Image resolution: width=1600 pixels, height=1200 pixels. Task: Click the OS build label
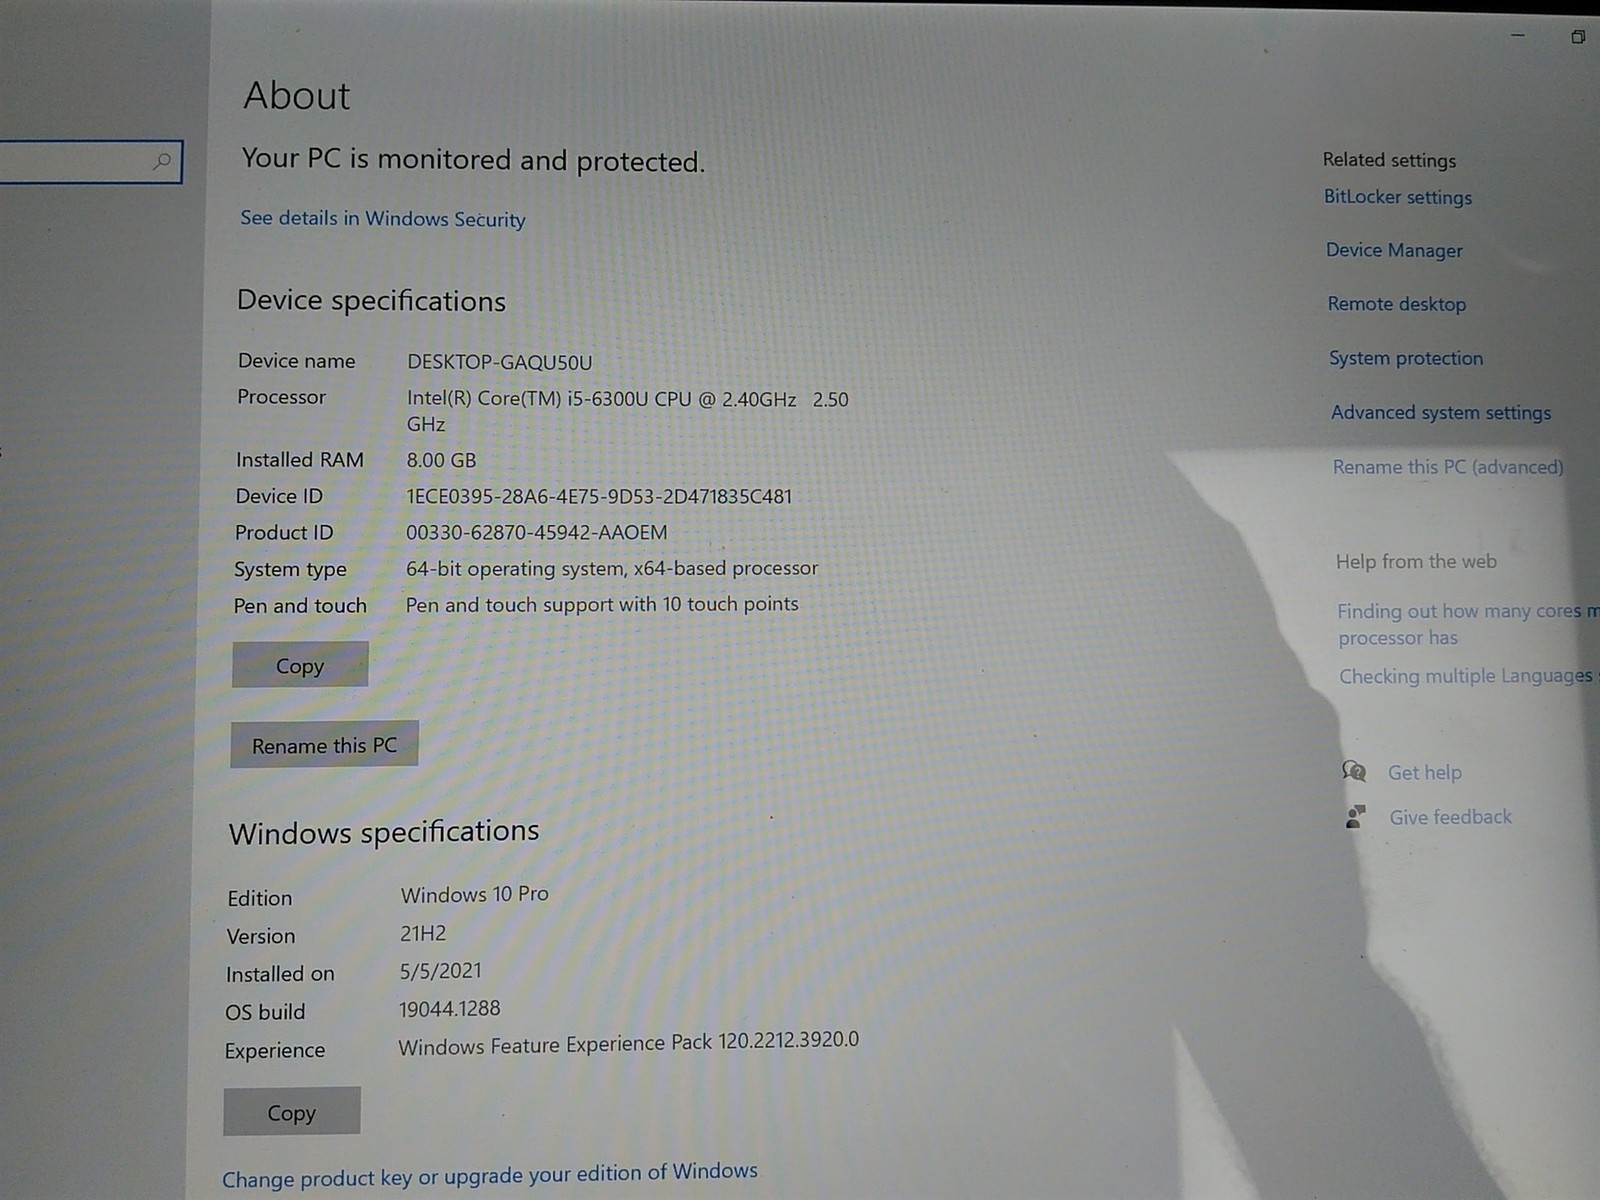[x=265, y=1012]
